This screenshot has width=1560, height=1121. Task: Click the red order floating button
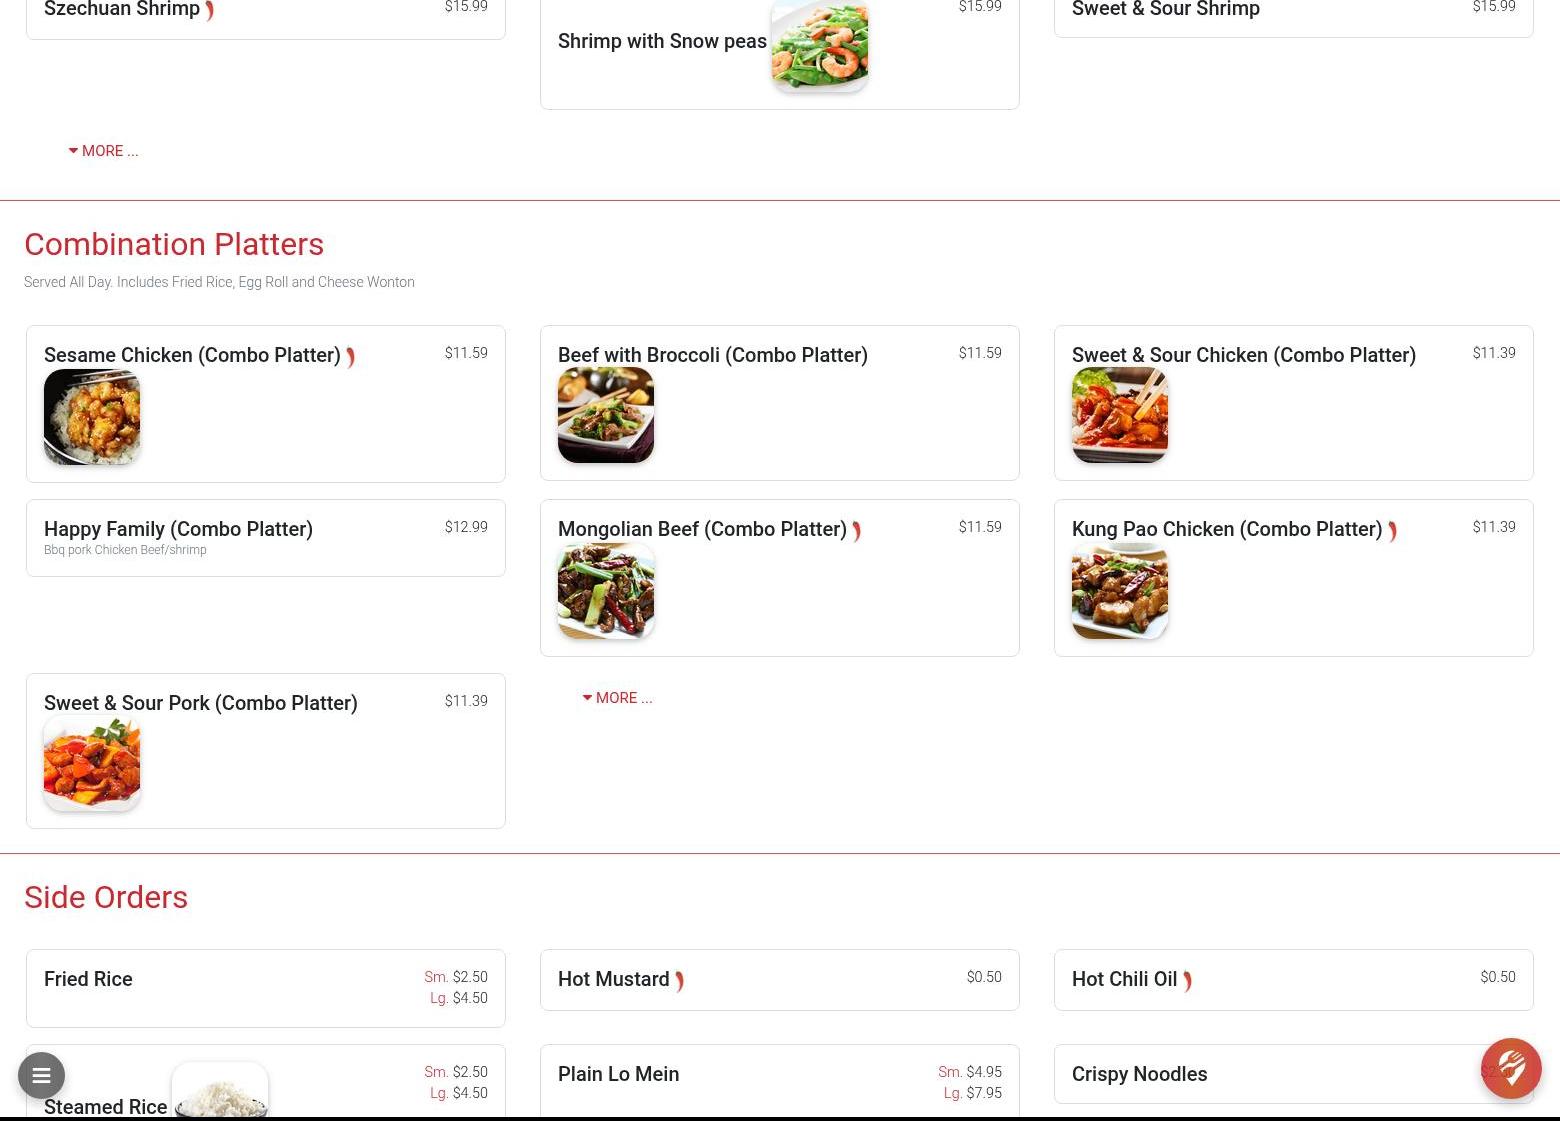(1511, 1068)
